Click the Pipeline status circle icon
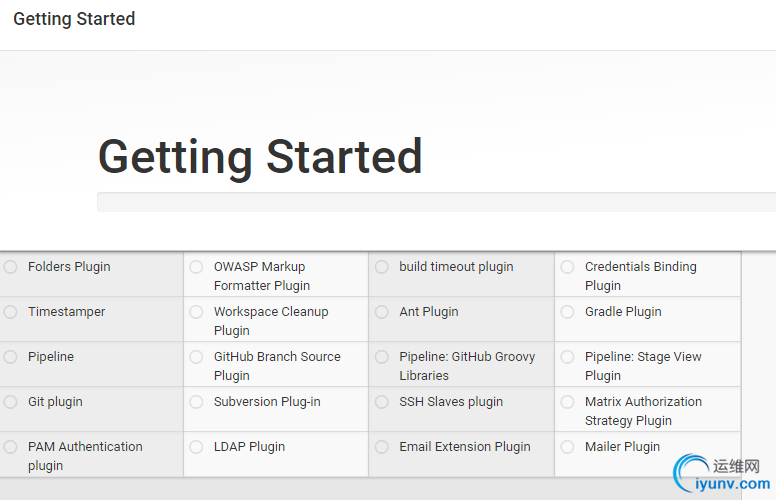 (x=10, y=357)
